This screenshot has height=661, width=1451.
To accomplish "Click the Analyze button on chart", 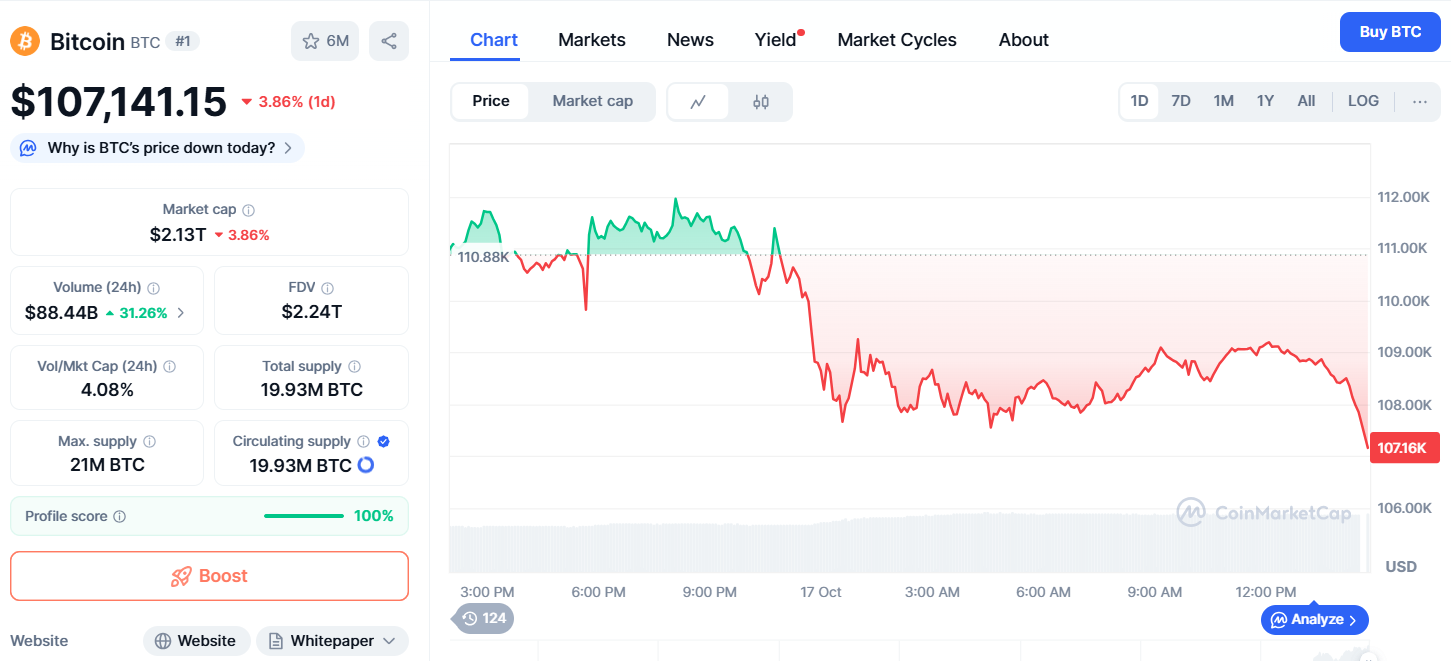I will 1314,620.
